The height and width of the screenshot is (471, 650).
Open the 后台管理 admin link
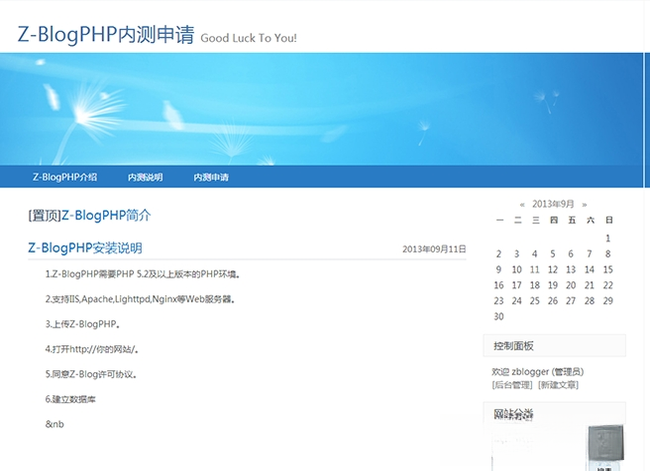[512, 385]
